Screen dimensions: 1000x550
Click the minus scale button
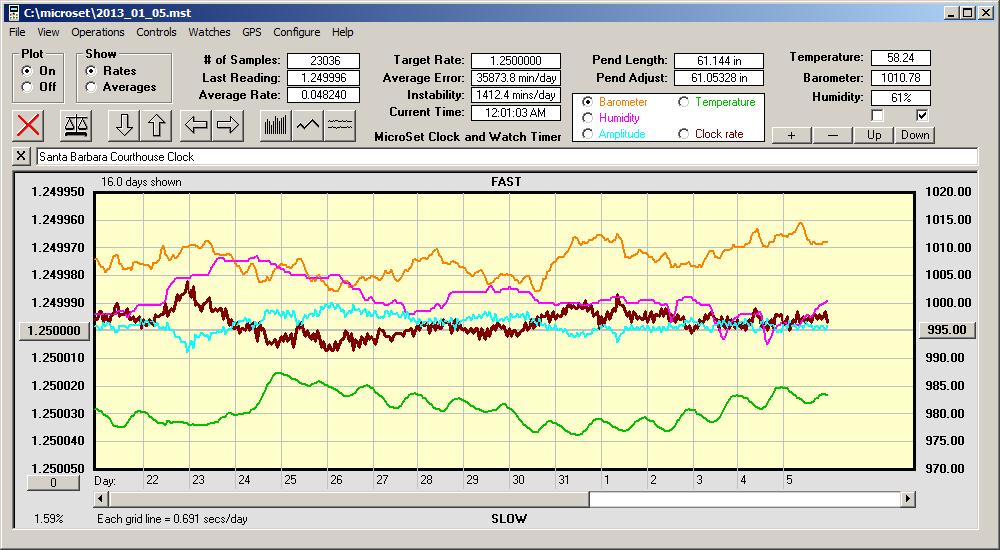coord(833,135)
